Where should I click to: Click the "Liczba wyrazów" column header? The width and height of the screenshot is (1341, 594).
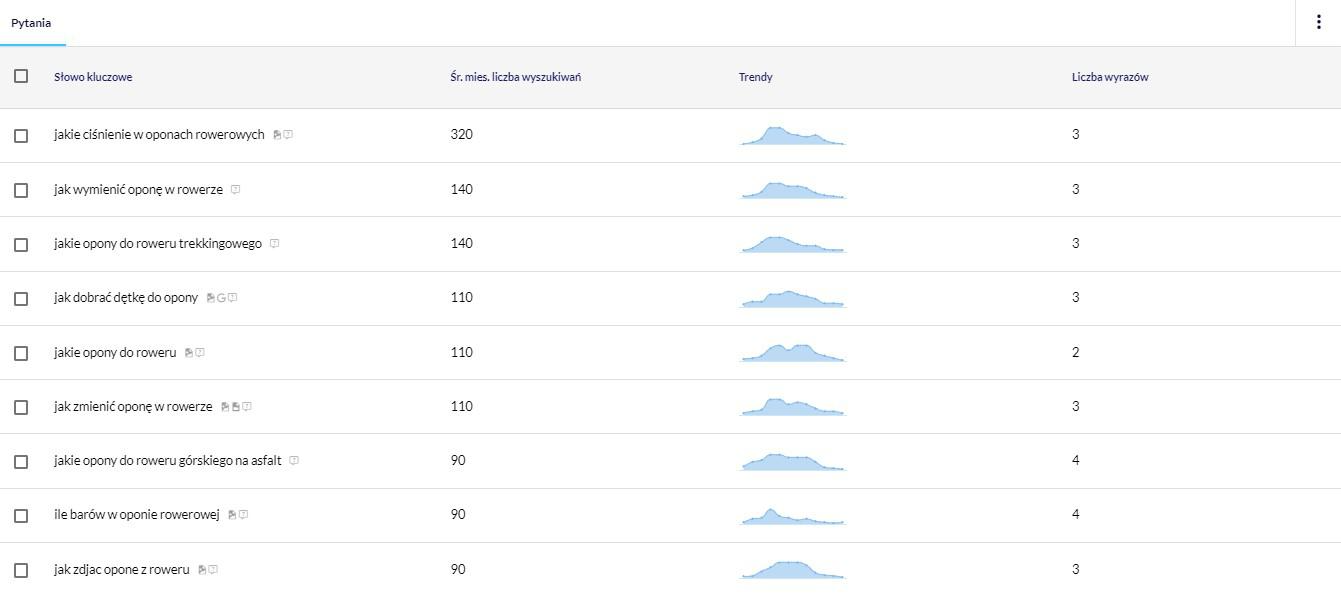pos(1110,77)
